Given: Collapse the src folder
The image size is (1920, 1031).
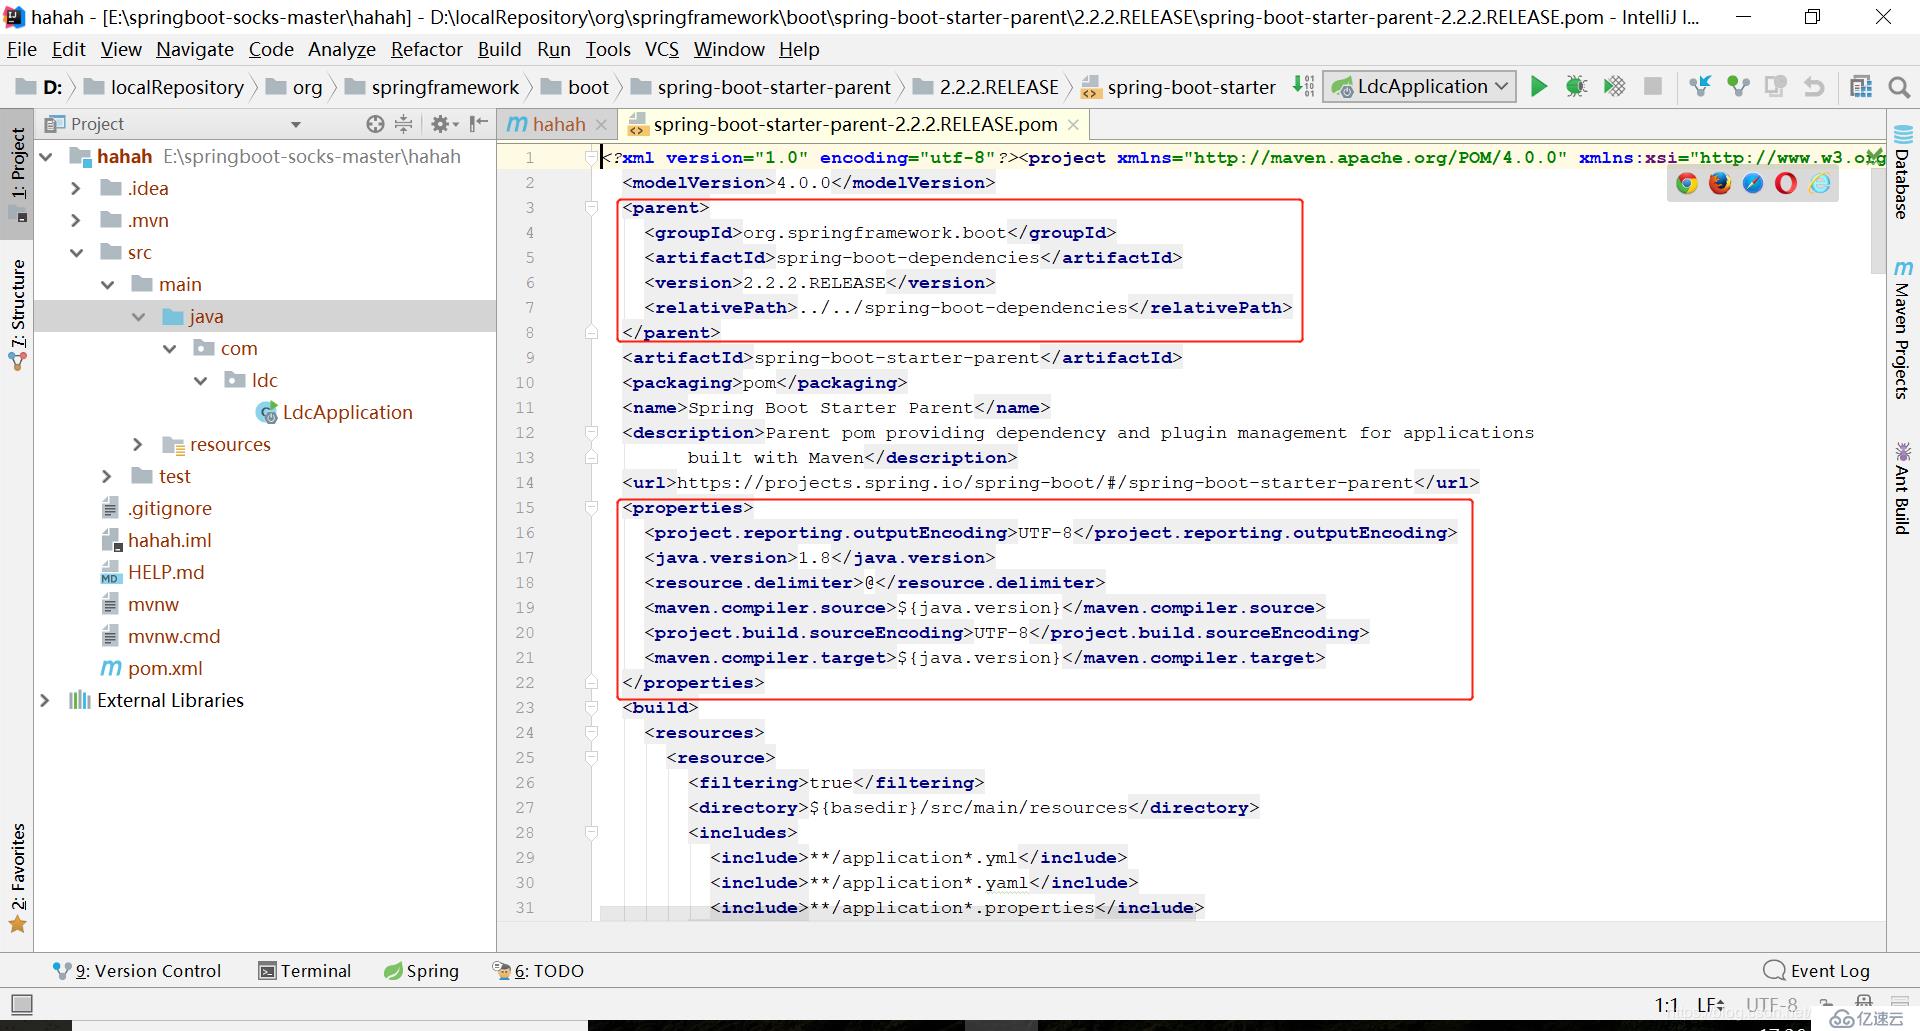Looking at the screenshot, I should 76,253.
